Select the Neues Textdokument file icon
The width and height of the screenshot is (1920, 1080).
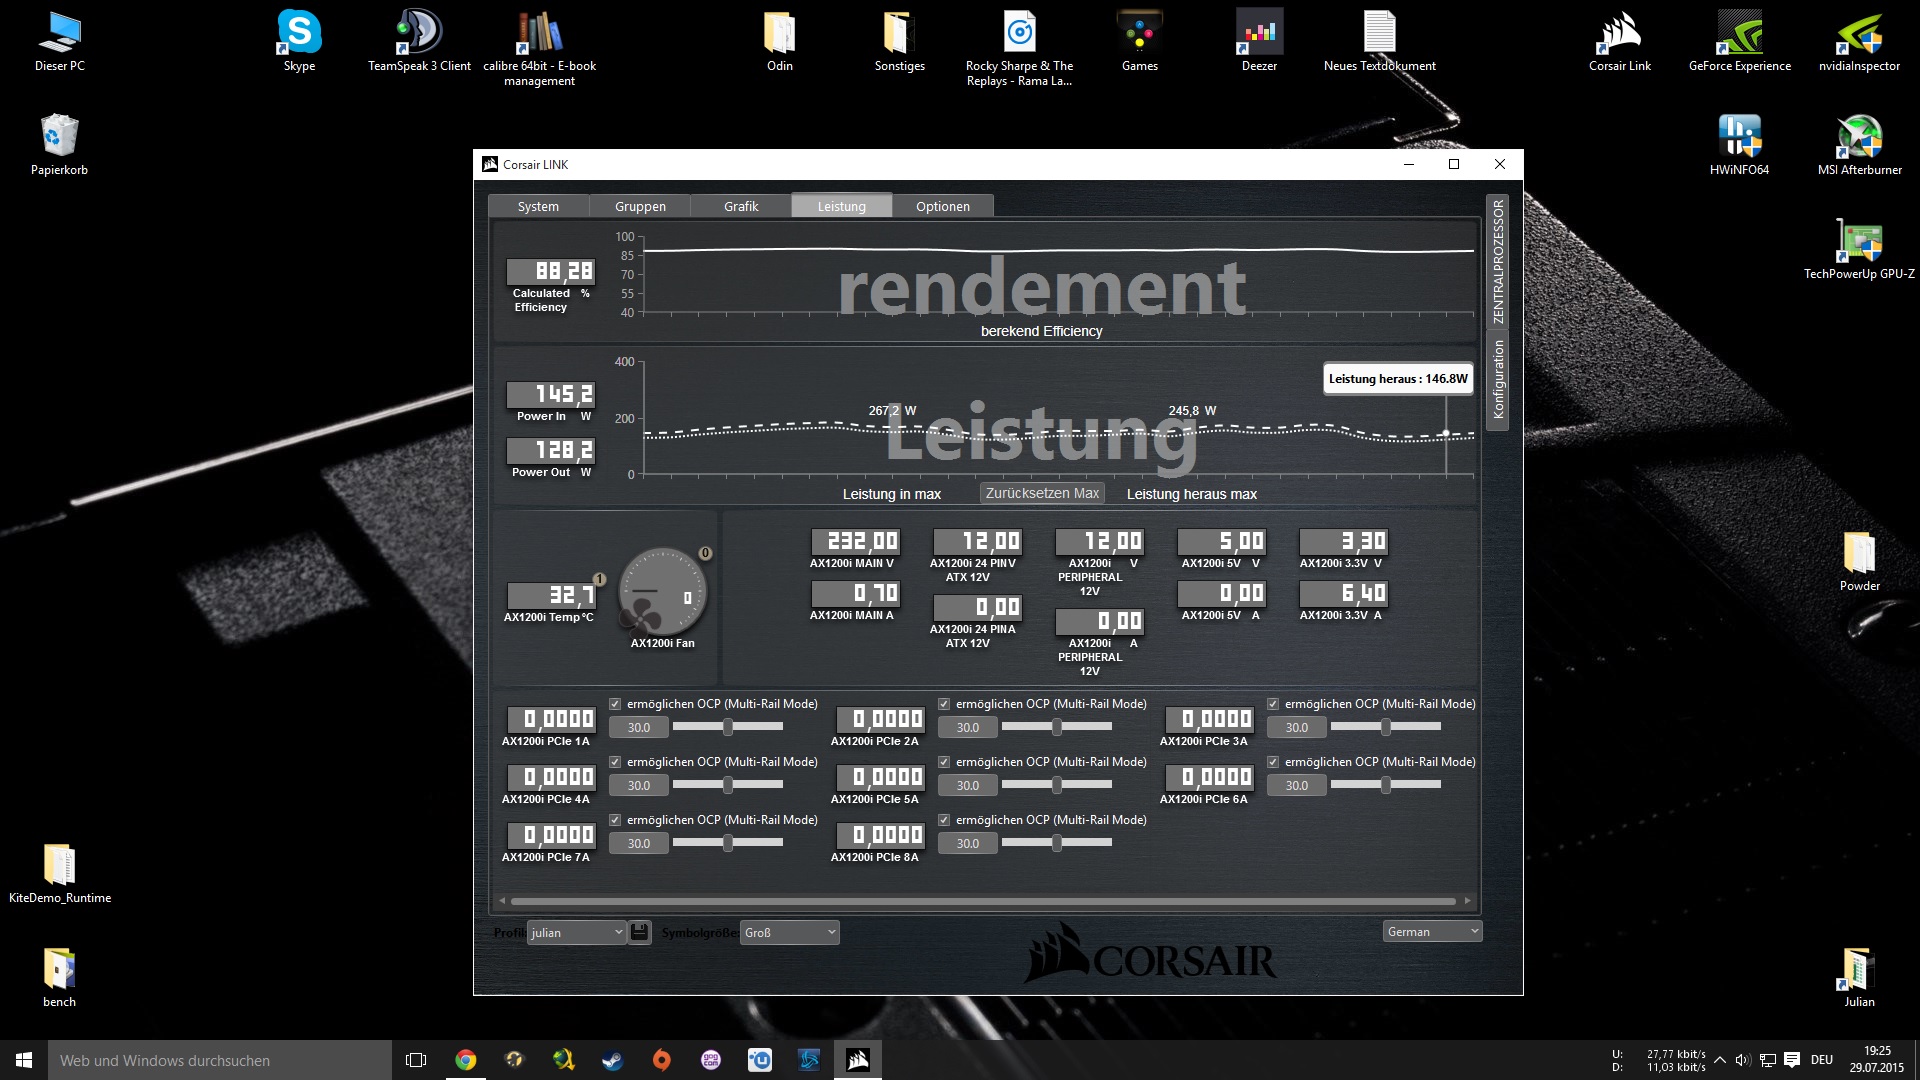[x=1379, y=41]
